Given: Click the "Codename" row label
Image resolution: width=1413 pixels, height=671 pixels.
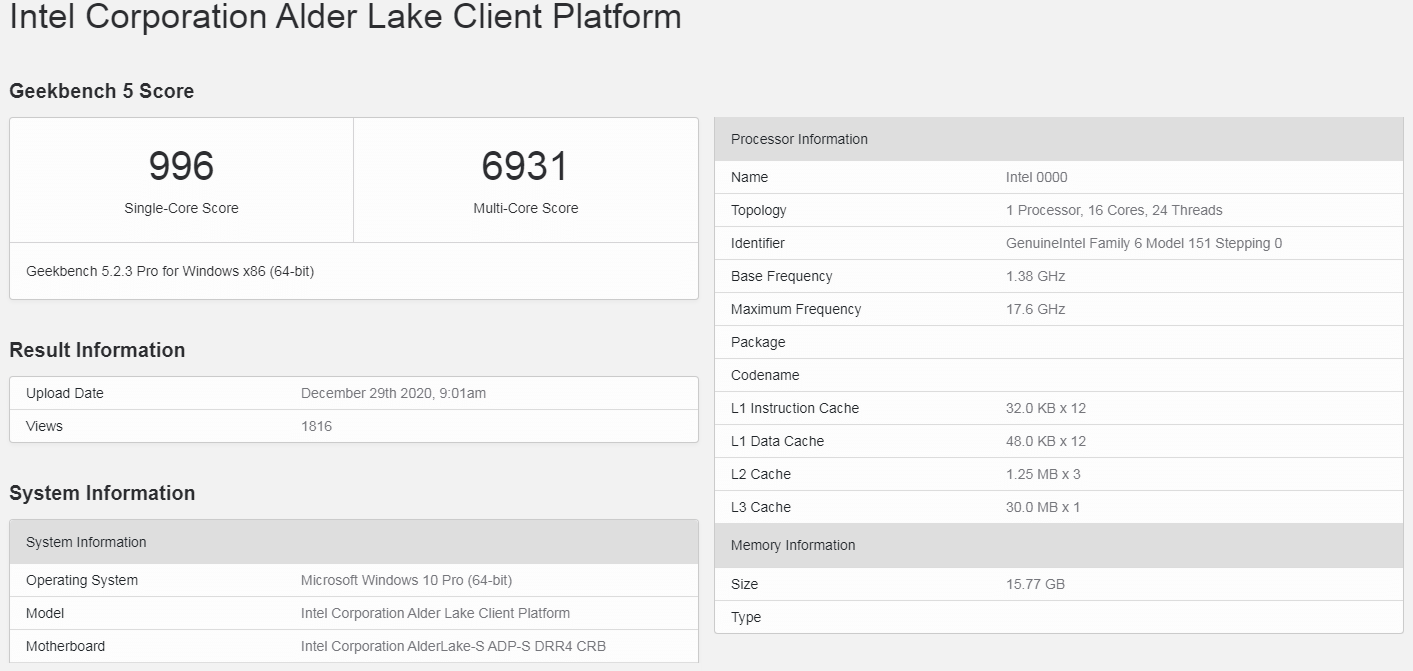Looking at the screenshot, I should (x=765, y=375).
